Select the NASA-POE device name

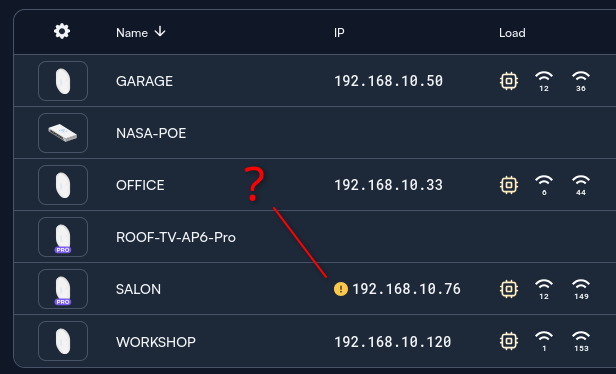pyautogui.click(x=151, y=133)
